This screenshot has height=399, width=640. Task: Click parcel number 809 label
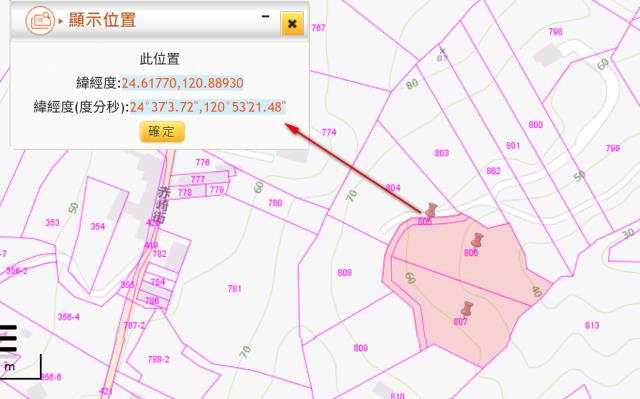pos(361,348)
